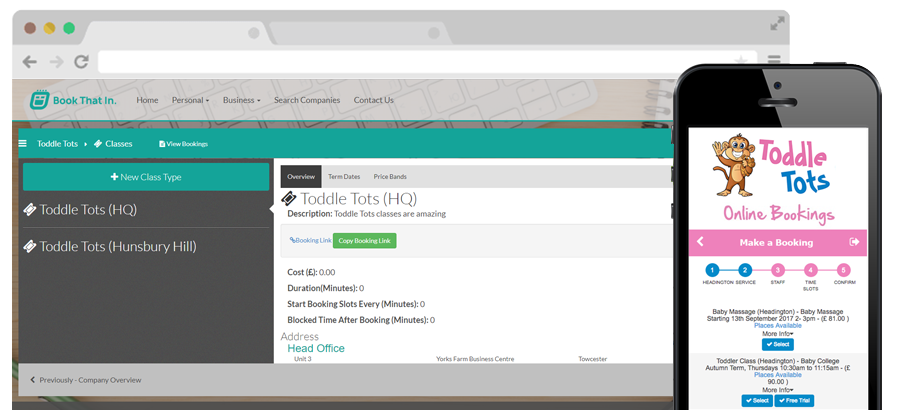900x410 pixels.
Task: Open the Business dropdown menu
Action: [x=242, y=100]
